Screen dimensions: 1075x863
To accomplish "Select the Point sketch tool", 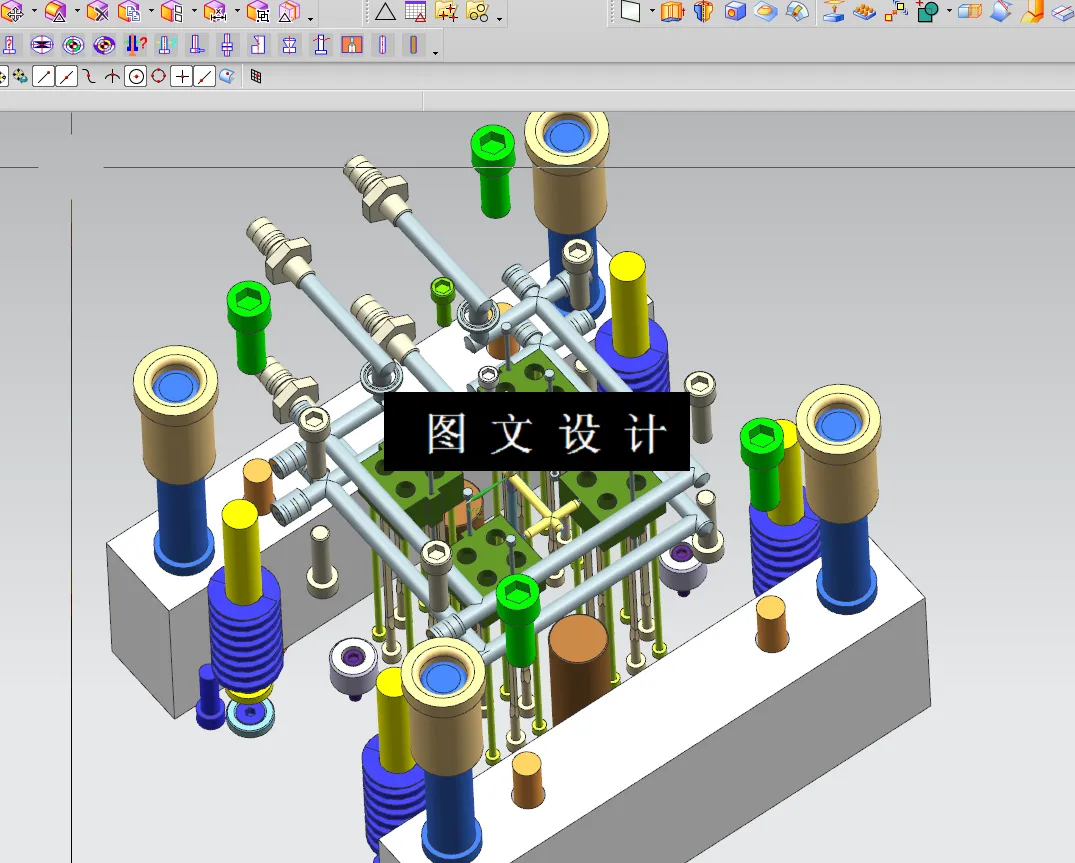I will click(180, 75).
